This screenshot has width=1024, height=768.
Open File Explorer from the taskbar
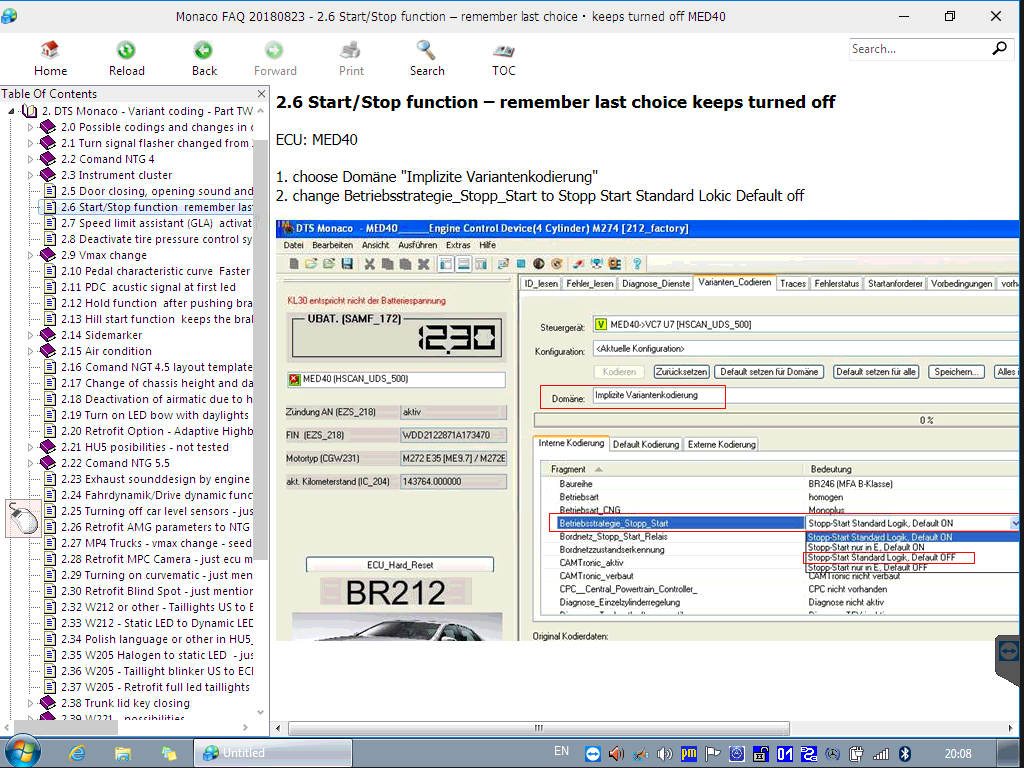pos(122,753)
